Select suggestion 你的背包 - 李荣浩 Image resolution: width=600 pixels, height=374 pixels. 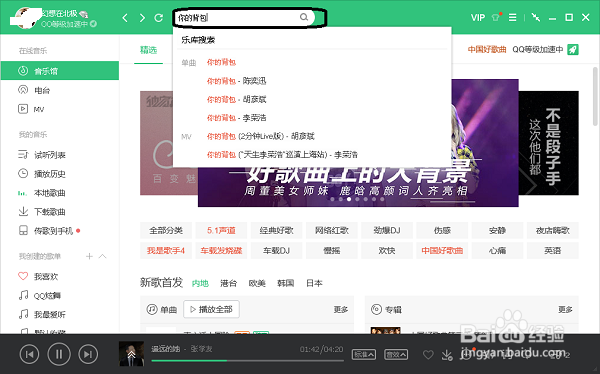click(236, 118)
